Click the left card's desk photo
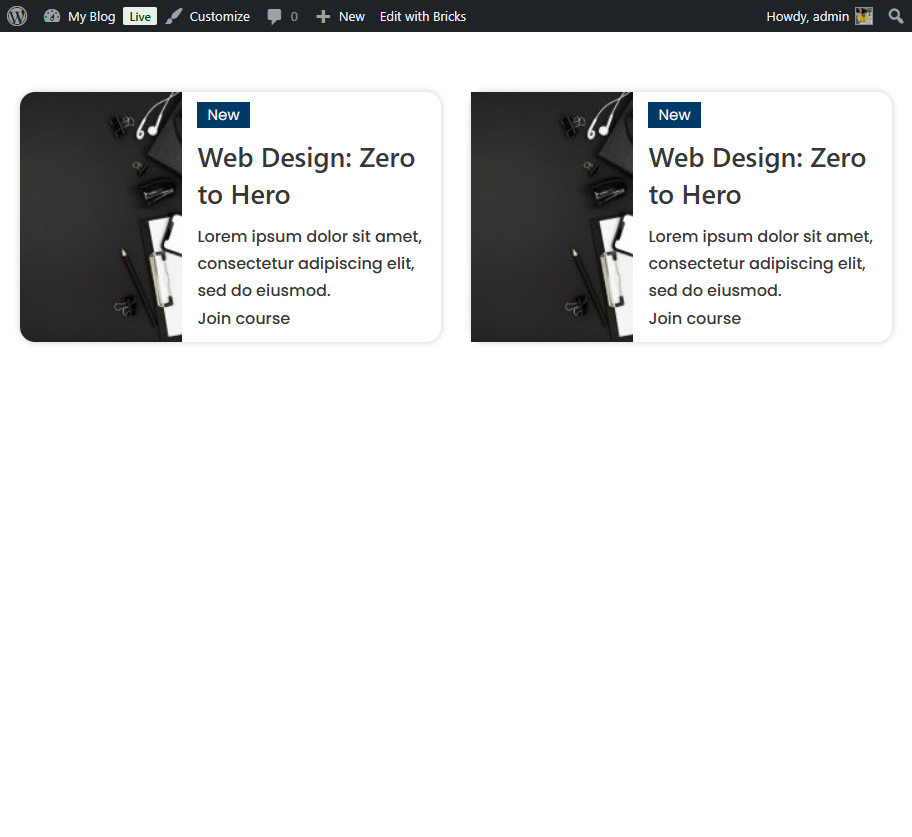Image resolution: width=912 pixels, height=837 pixels. coord(101,217)
